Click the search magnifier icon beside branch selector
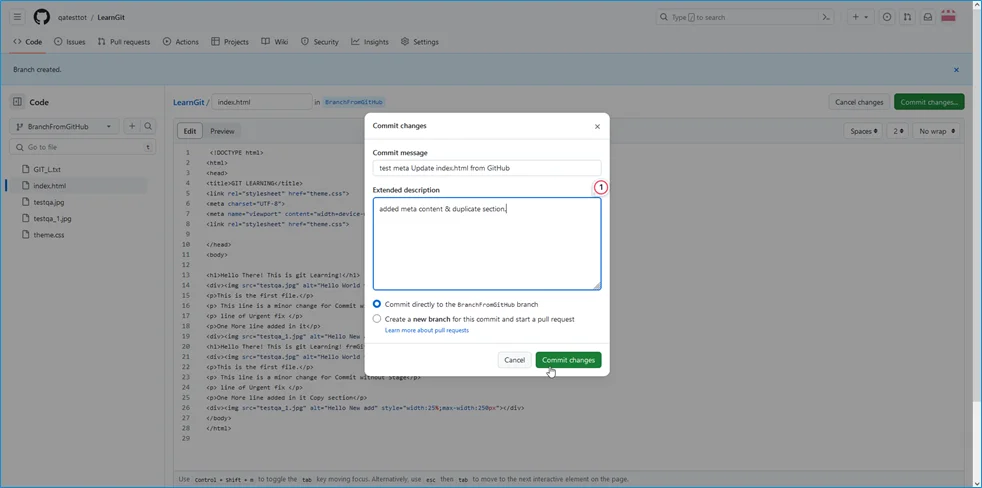This screenshot has width=982, height=488. pos(148,127)
